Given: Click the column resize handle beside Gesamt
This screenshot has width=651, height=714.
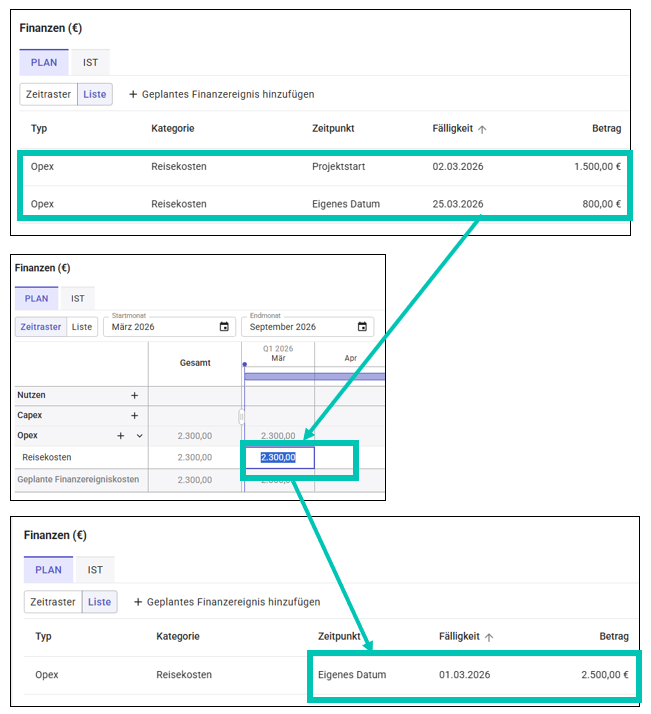Looking at the screenshot, I should pos(240,415).
